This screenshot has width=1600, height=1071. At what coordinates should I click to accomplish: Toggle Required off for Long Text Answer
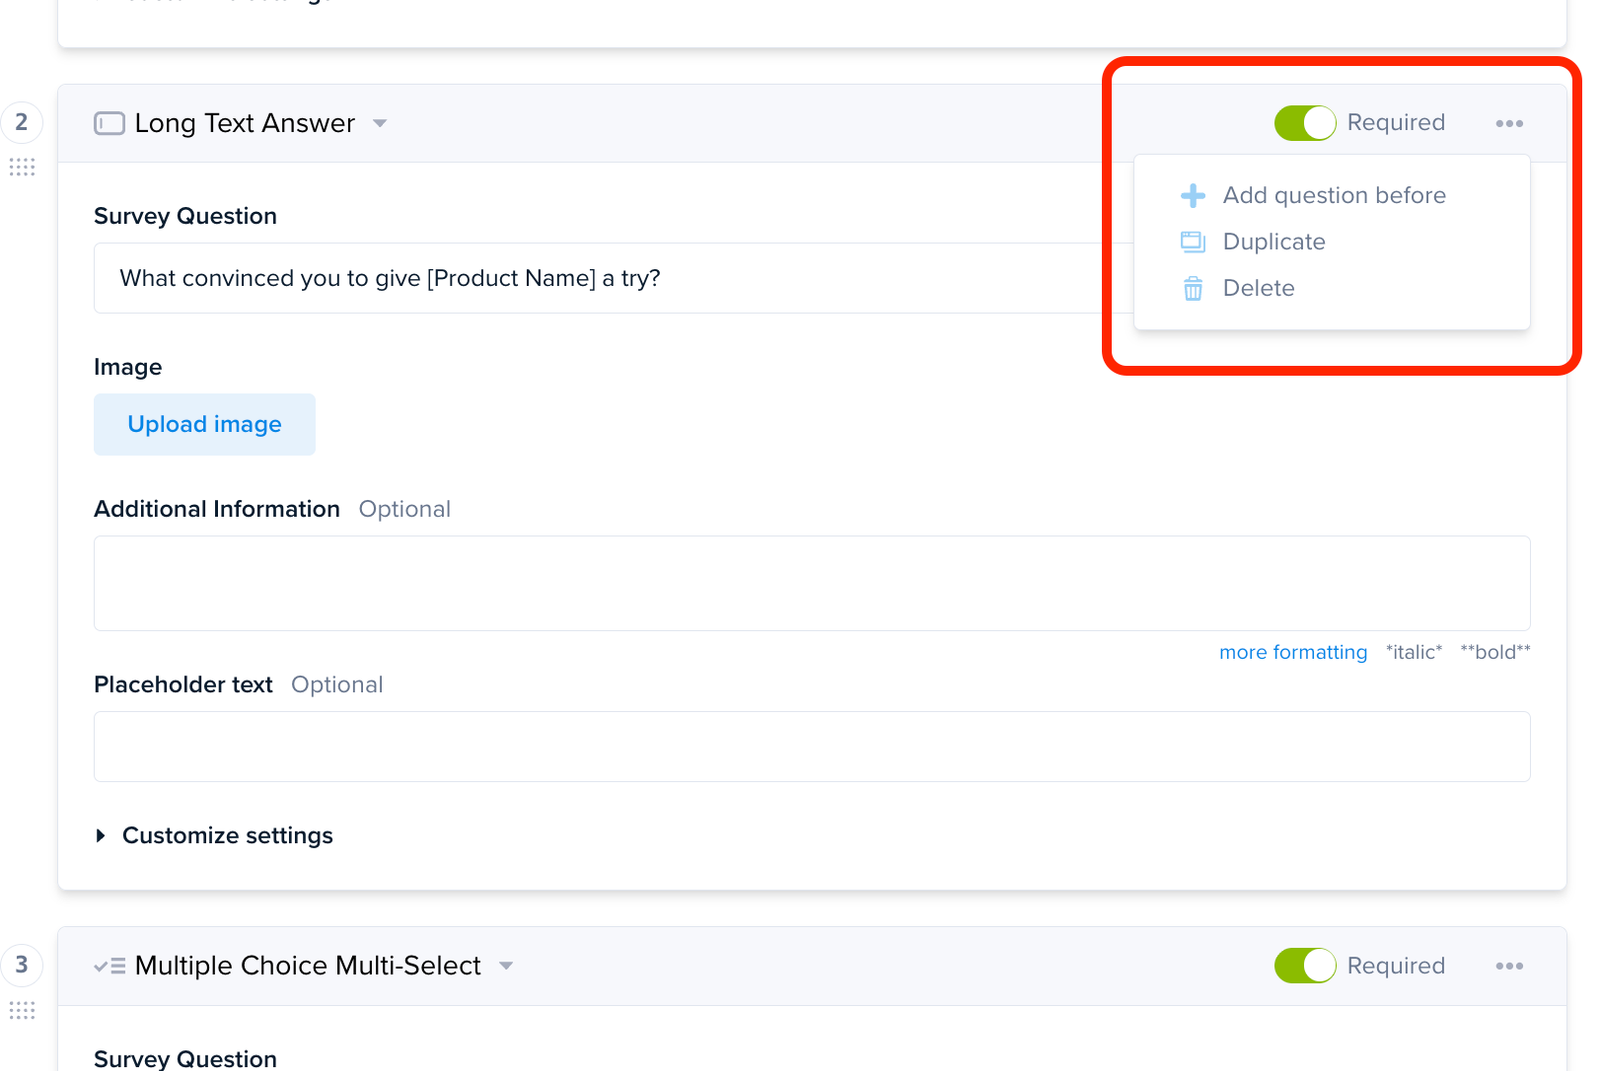tap(1305, 123)
